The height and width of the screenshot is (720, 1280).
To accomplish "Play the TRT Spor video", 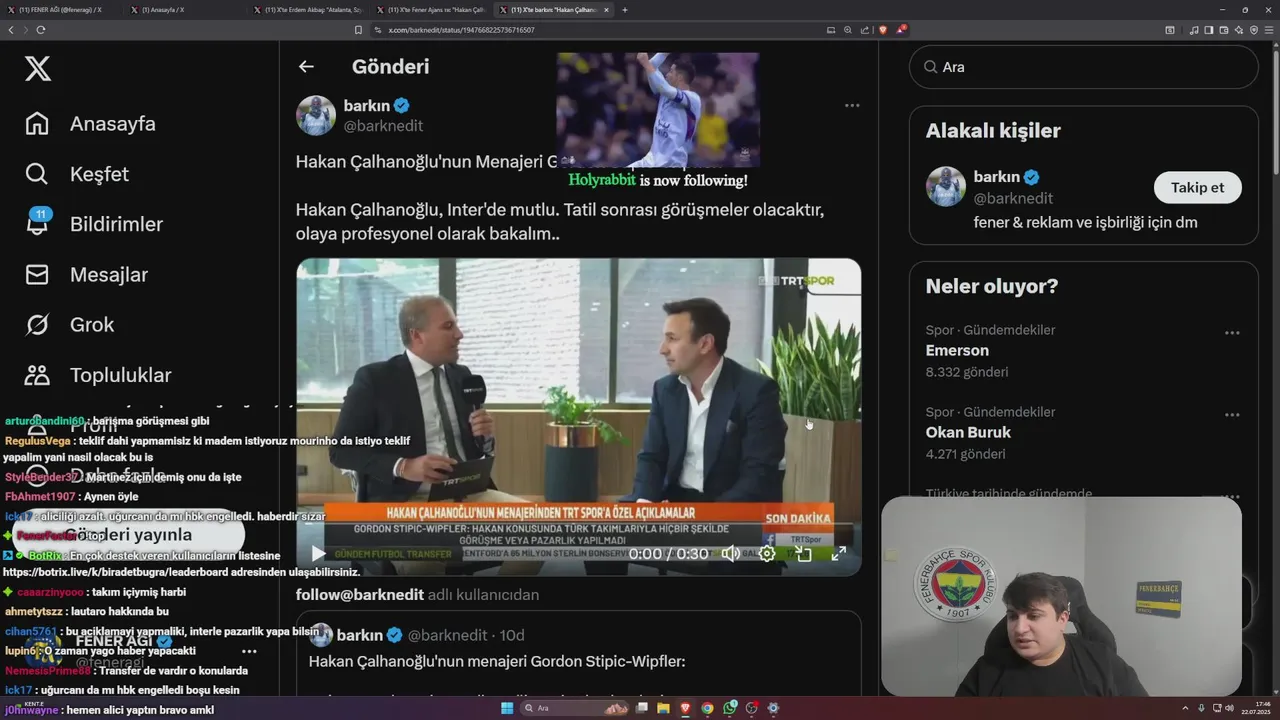I will click(x=318, y=553).
